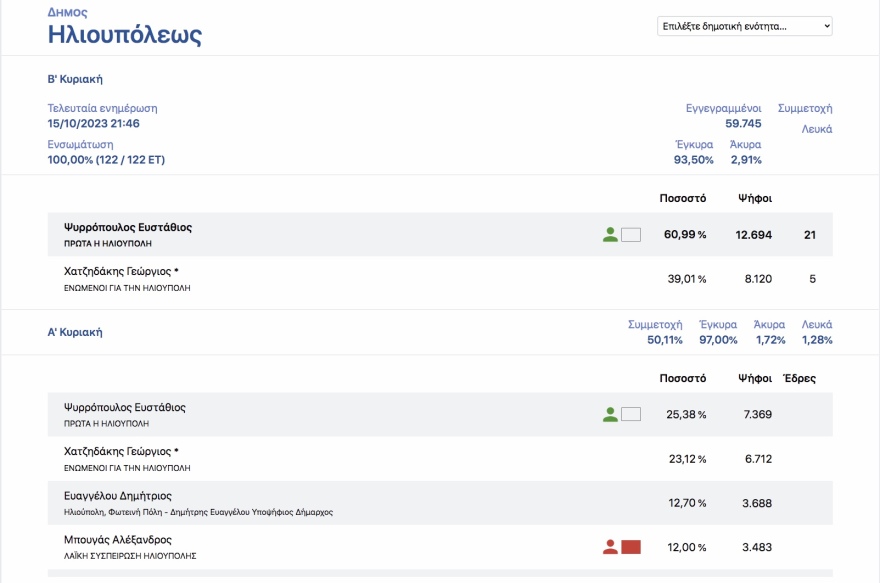Screen dimensions: 880x583
Task: Click green person icon in 25,38% row
Action: [x=610, y=414]
